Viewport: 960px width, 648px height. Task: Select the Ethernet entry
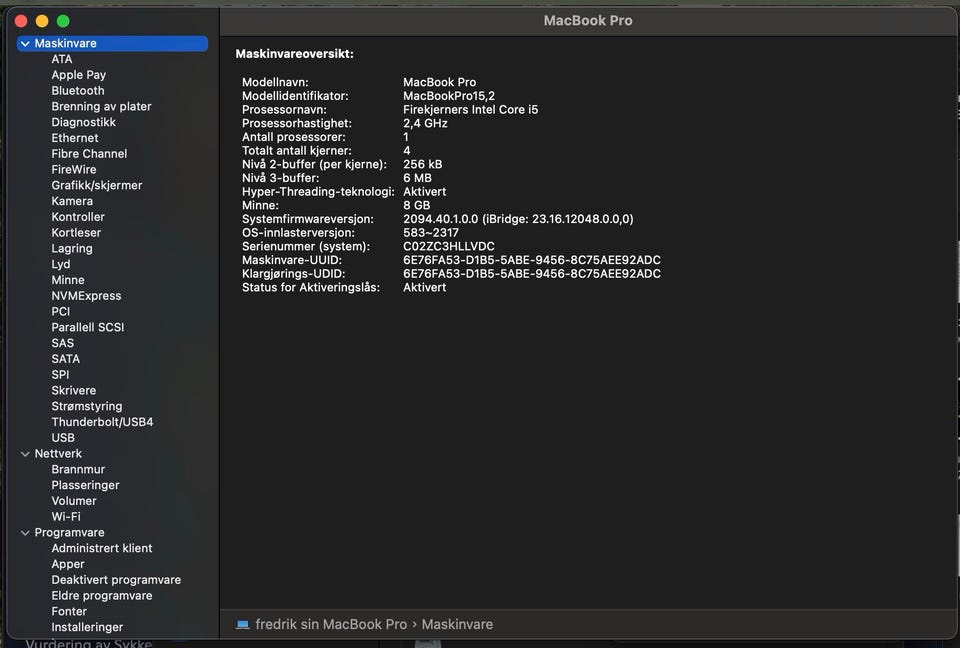coord(75,138)
